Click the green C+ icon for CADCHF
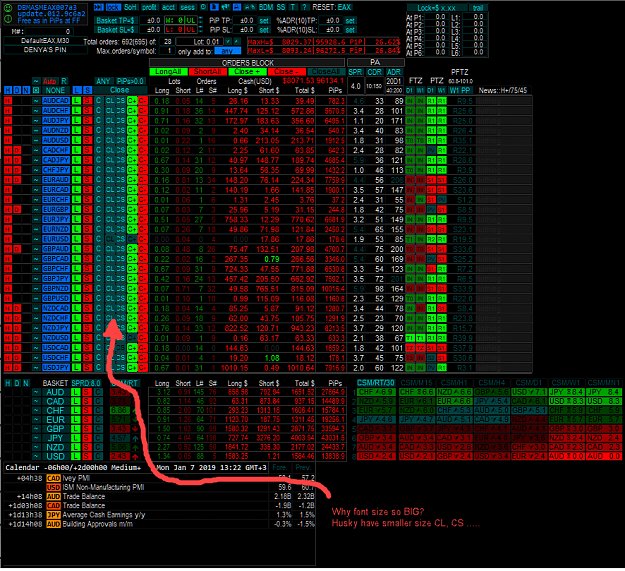Screen dimensions: 625x571 132,150
